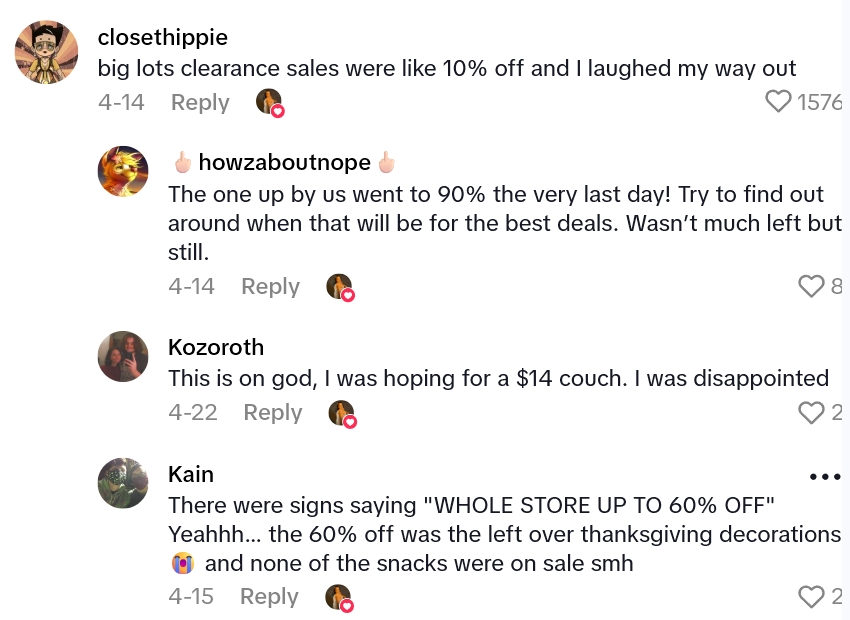This screenshot has height=620, width=850.
Task: Click creator-liked badge on Kain's reply
Action: 340,598
